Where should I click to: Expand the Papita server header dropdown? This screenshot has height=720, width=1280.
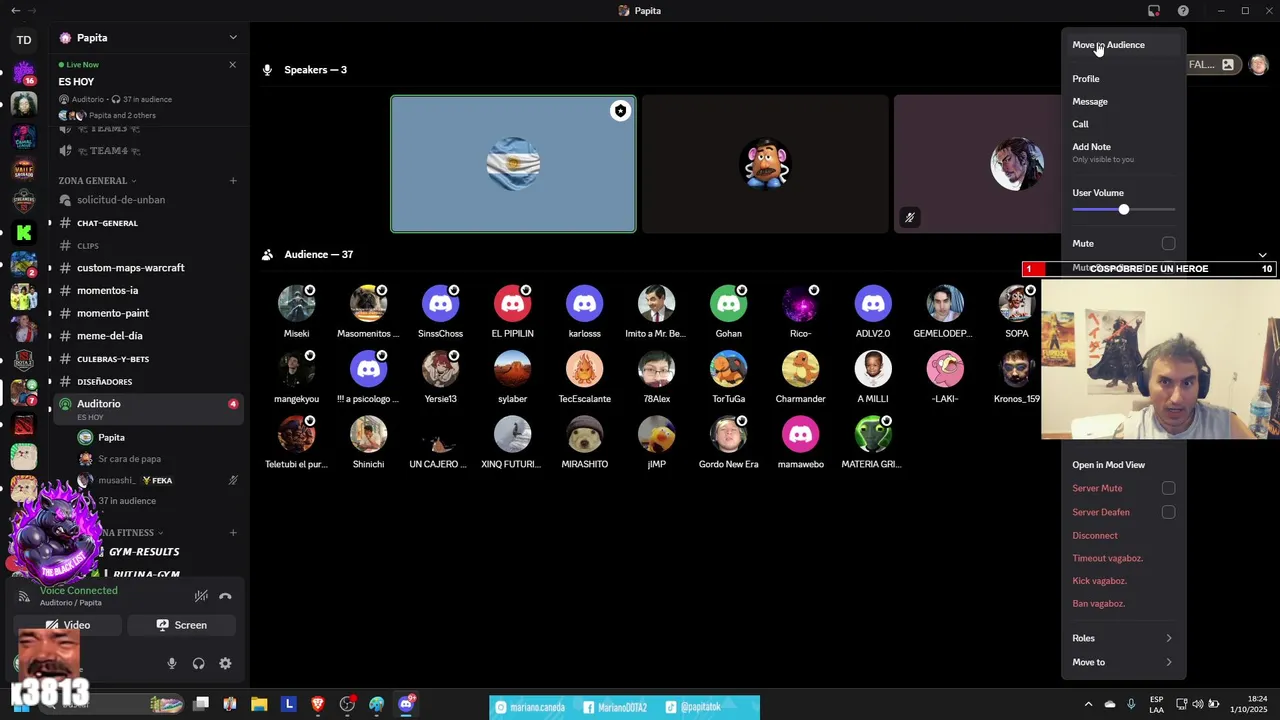pos(233,38)
